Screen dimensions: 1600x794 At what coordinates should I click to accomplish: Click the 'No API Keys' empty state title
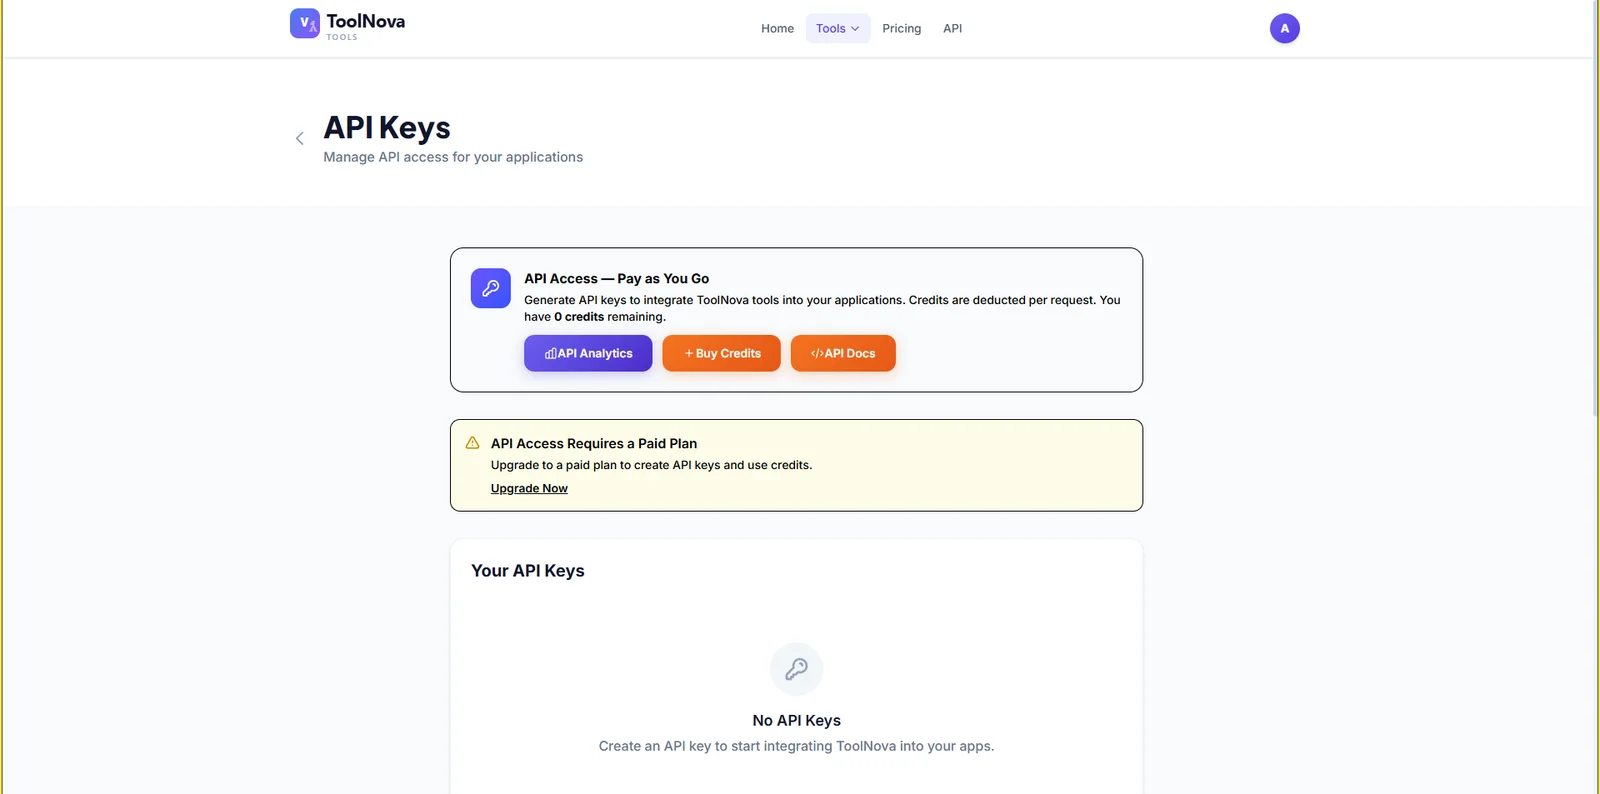pos(797,721)
